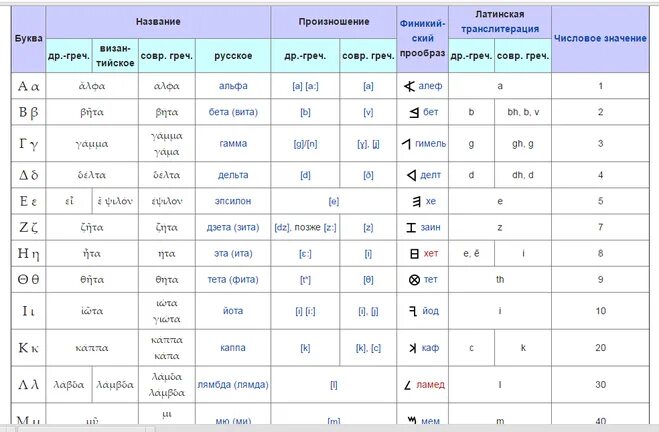This screenshot has width=659, height=432.
Task: Open the 'йота' link
Action: [233, 311]
